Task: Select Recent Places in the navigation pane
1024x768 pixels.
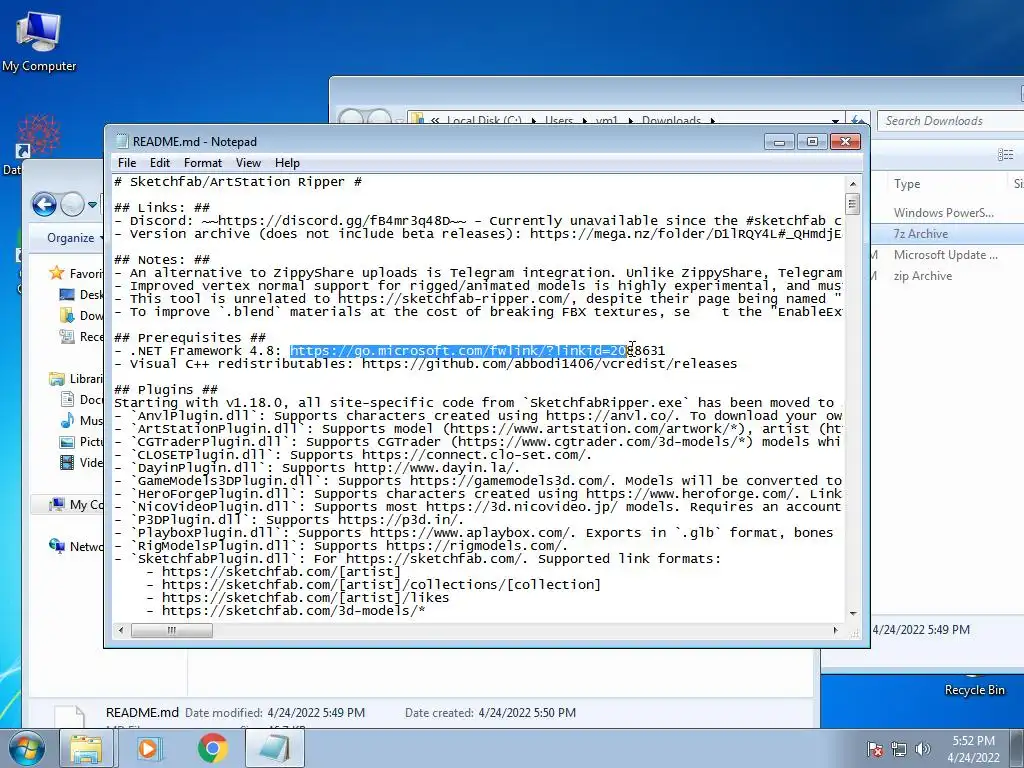Action: coord(81,336)
